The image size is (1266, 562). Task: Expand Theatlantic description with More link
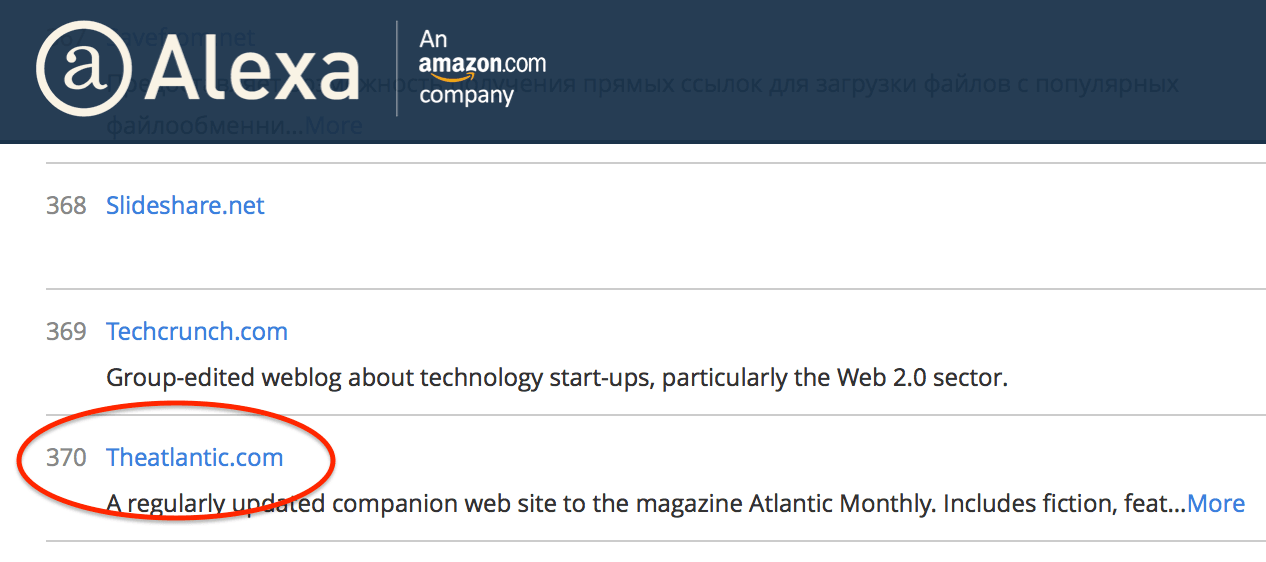click(1216, 504)
